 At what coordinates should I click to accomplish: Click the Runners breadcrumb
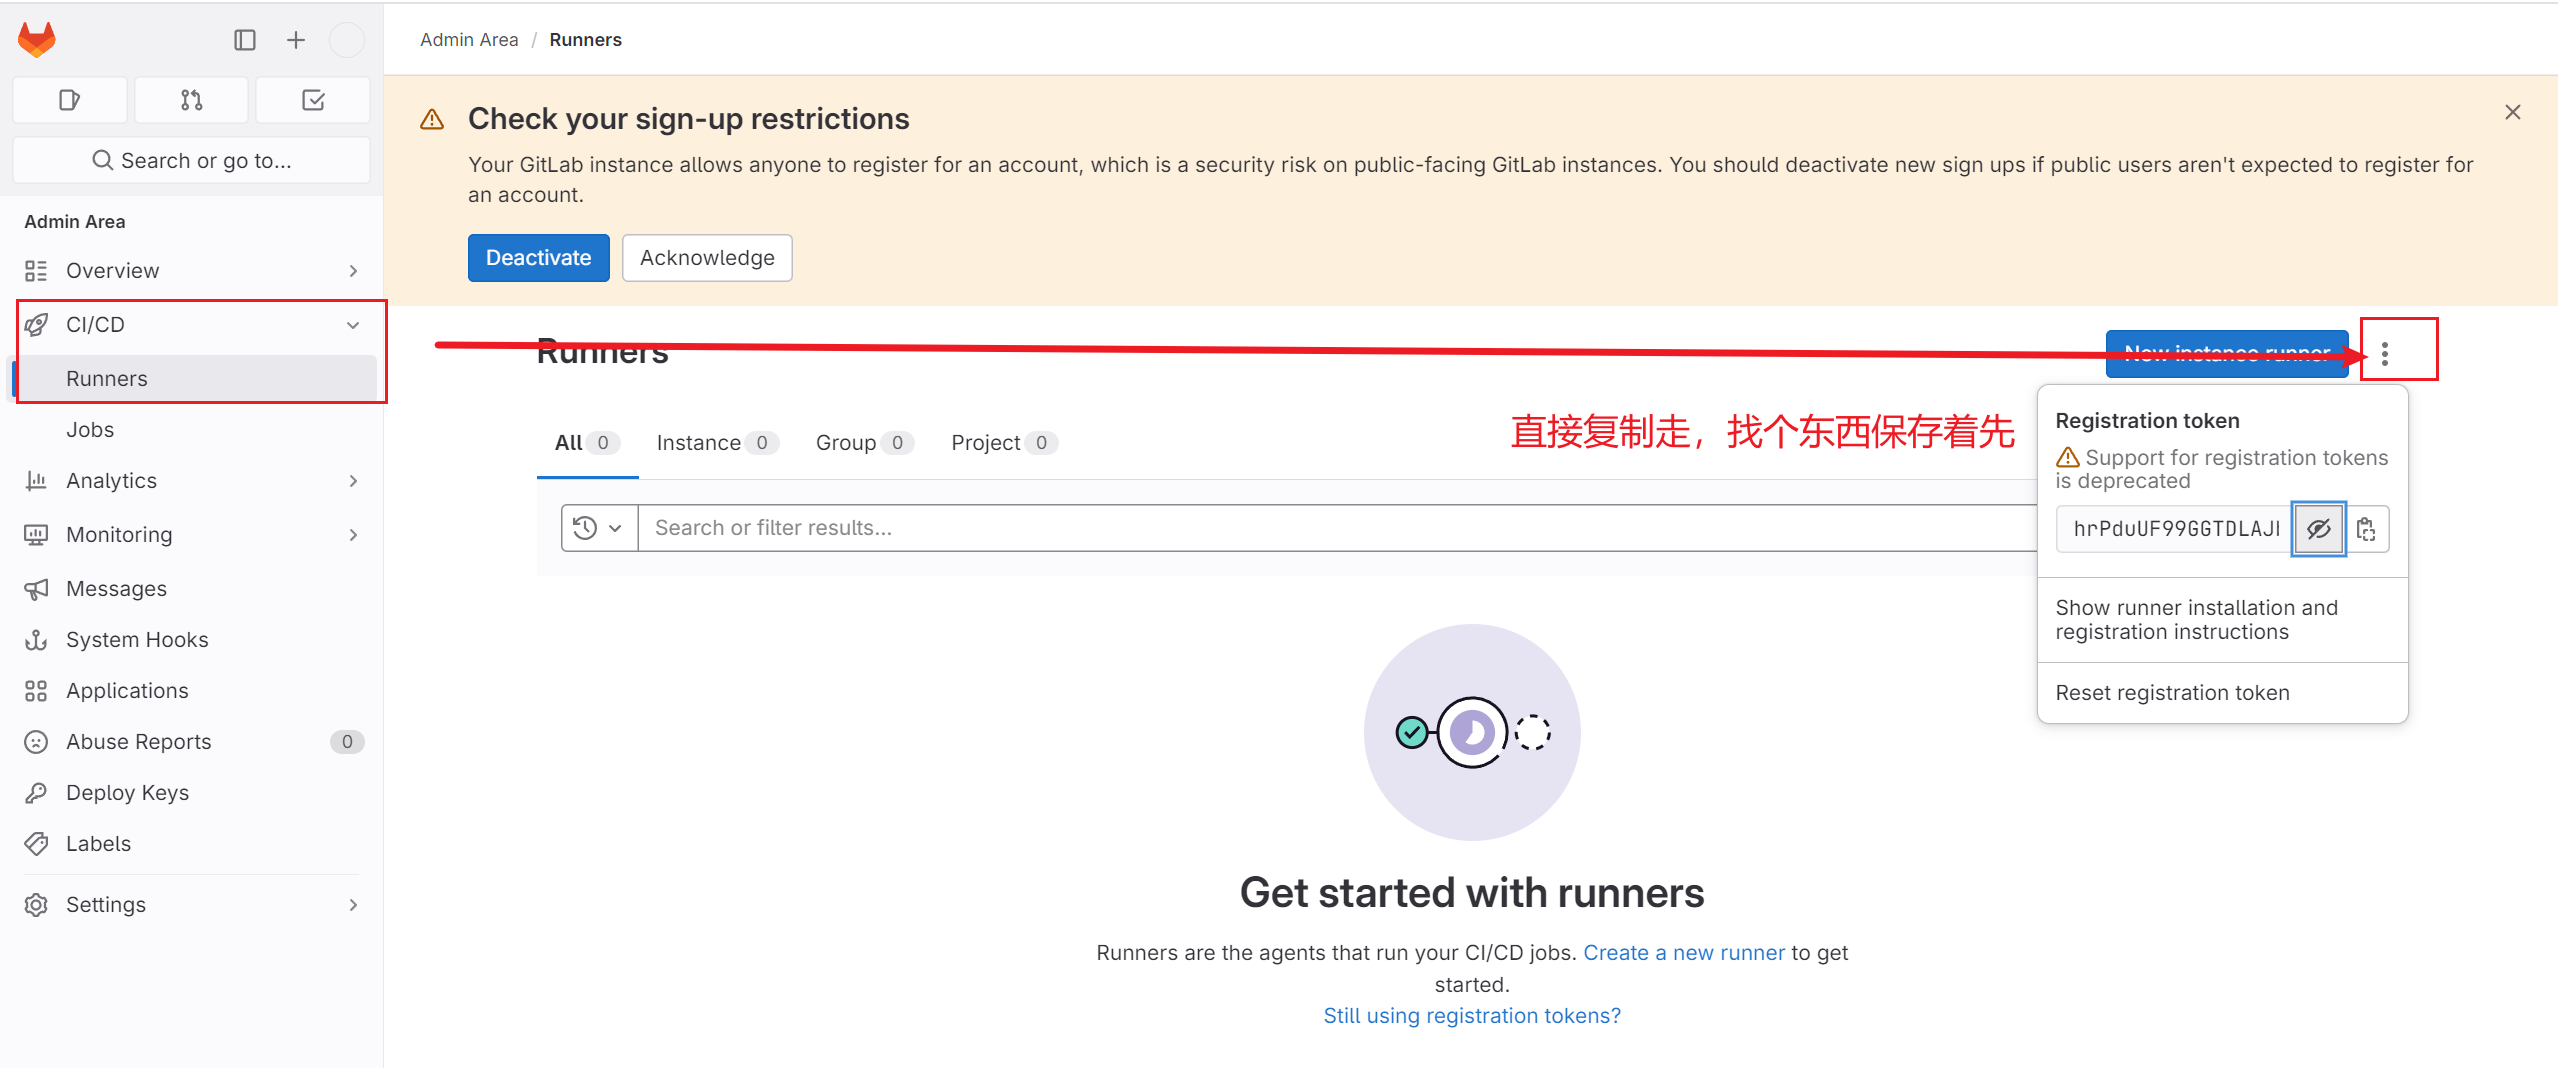585,40
